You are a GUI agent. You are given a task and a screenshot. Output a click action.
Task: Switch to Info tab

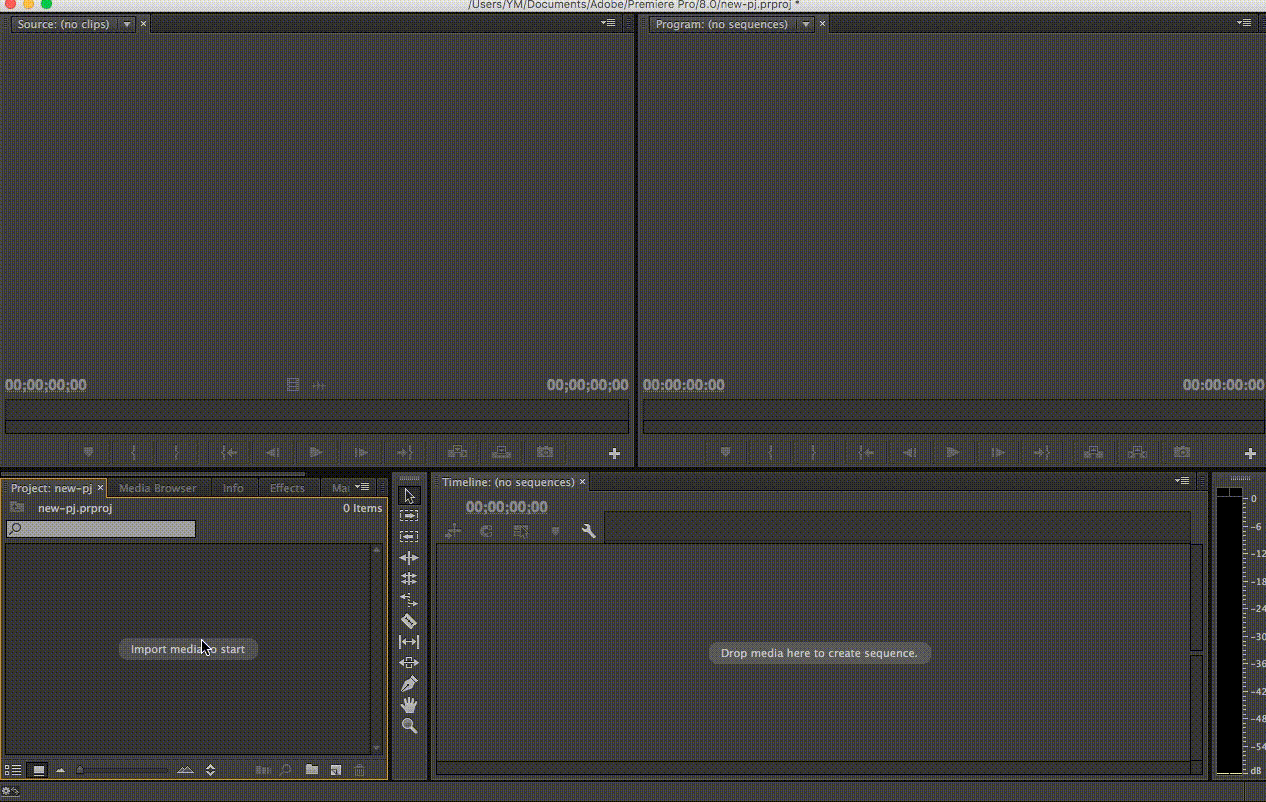[233, 488]
